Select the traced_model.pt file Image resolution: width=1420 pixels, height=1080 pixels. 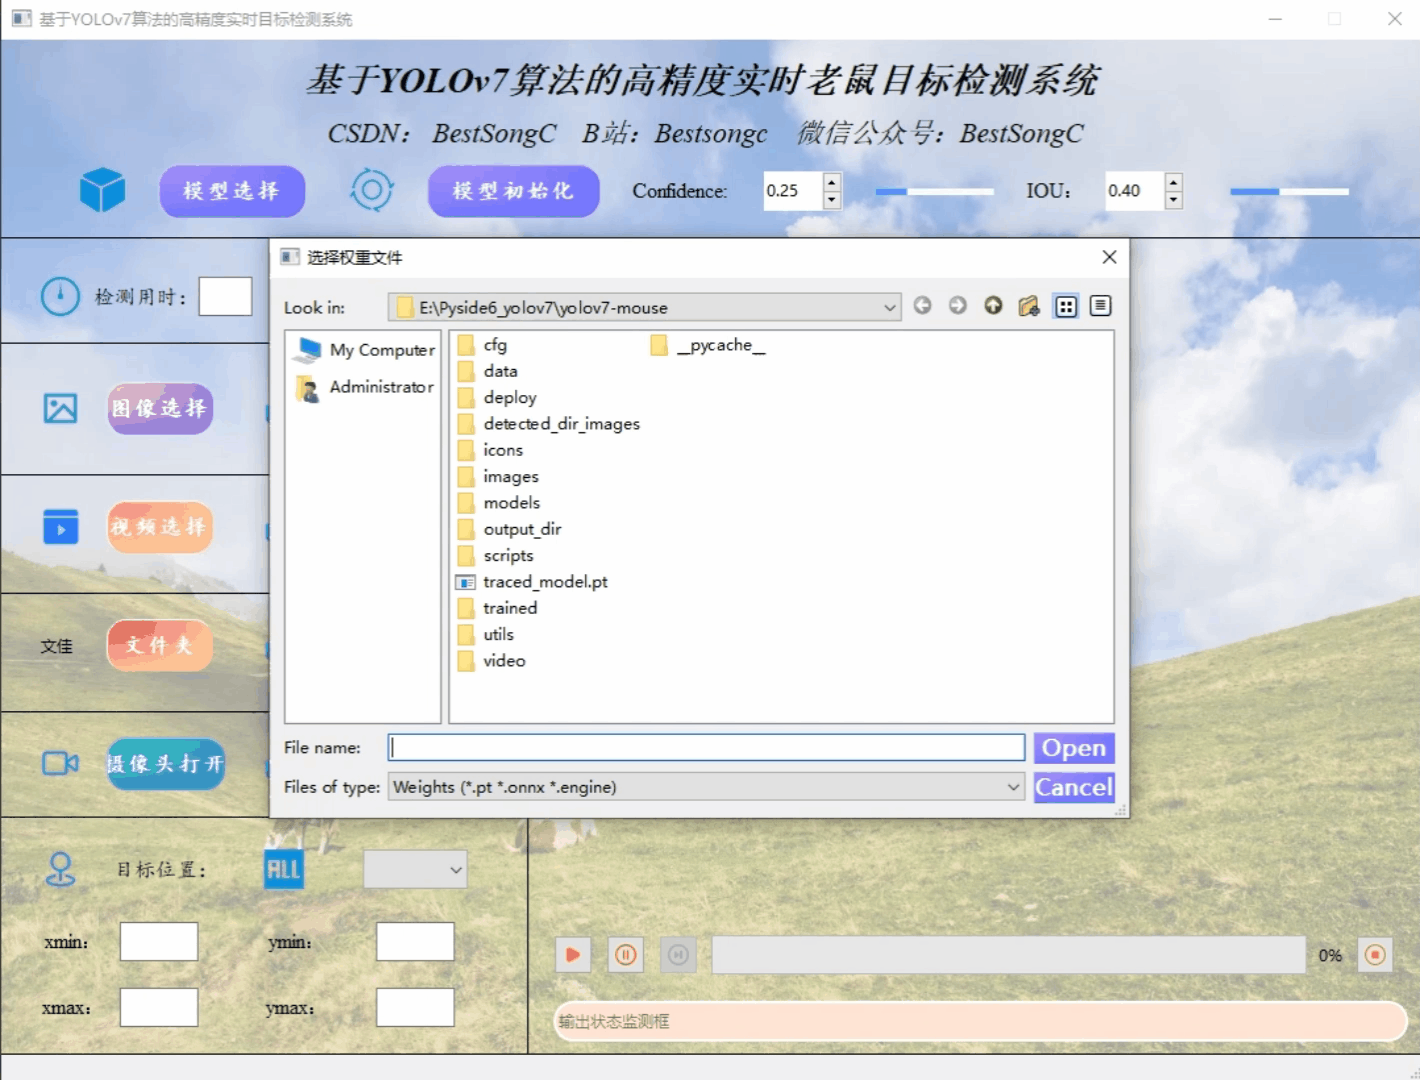pos(532,582)
